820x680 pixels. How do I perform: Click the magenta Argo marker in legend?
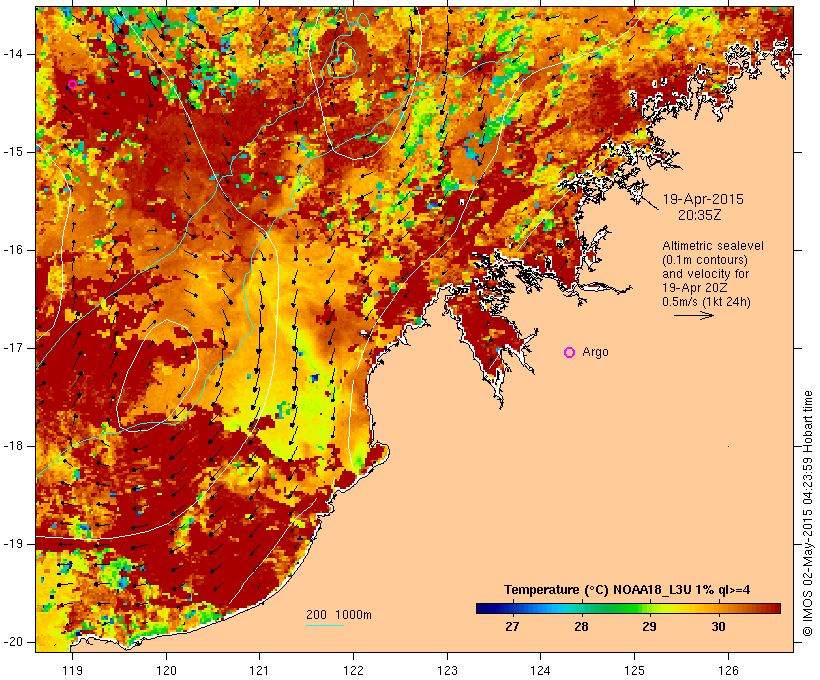[x=570, y=353]
